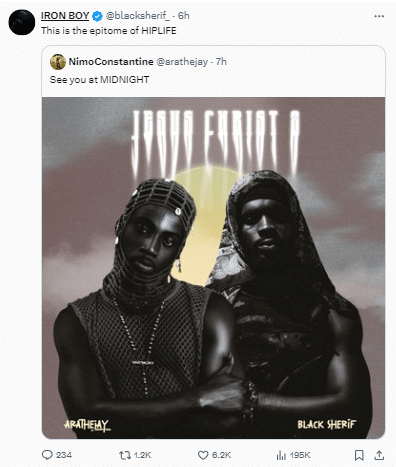This screenshot has height=467, width=396.
Task: Open the quoted post's 7h timestamp
Action: point(221,62)
